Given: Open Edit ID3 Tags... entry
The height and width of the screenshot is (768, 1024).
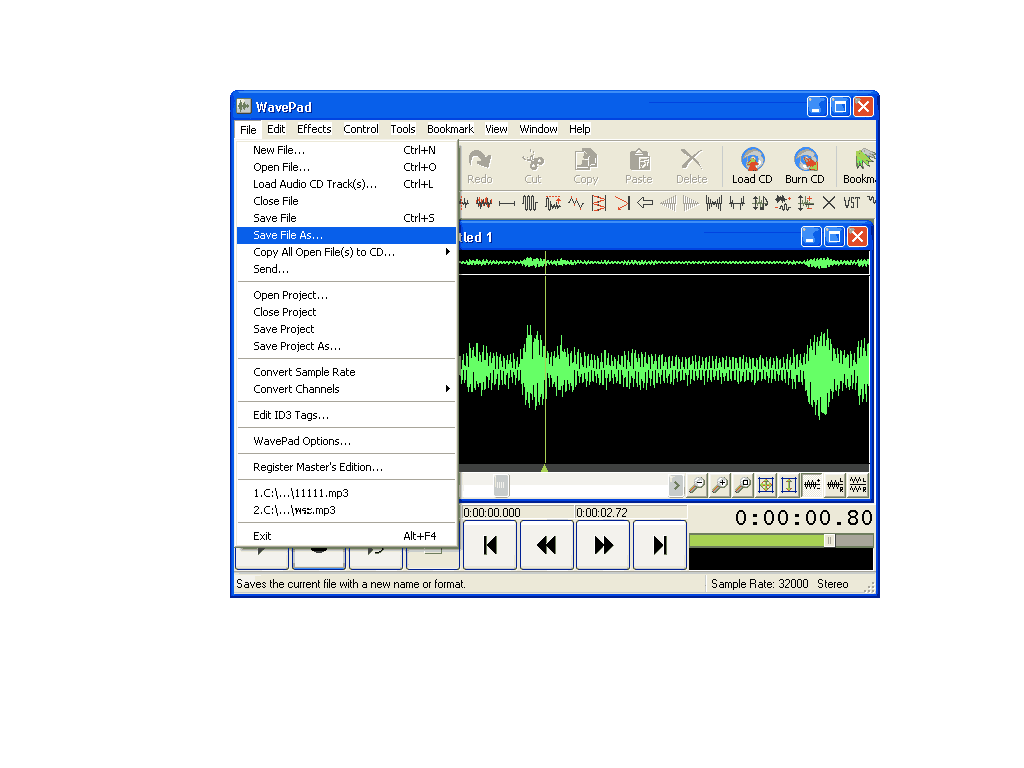Looking at the screenshot, I should pos(346,415).
